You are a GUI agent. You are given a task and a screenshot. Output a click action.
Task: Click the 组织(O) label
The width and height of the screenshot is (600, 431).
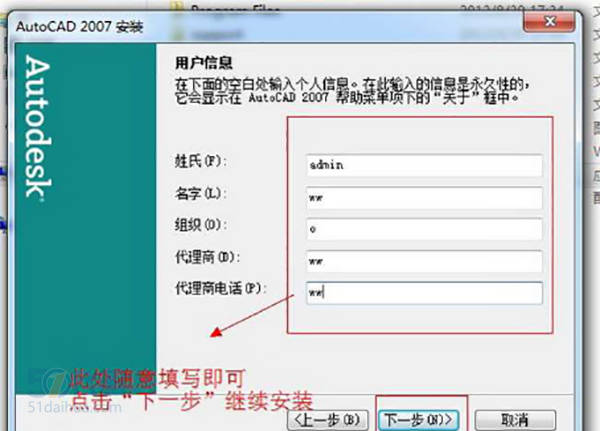(201, 225)
